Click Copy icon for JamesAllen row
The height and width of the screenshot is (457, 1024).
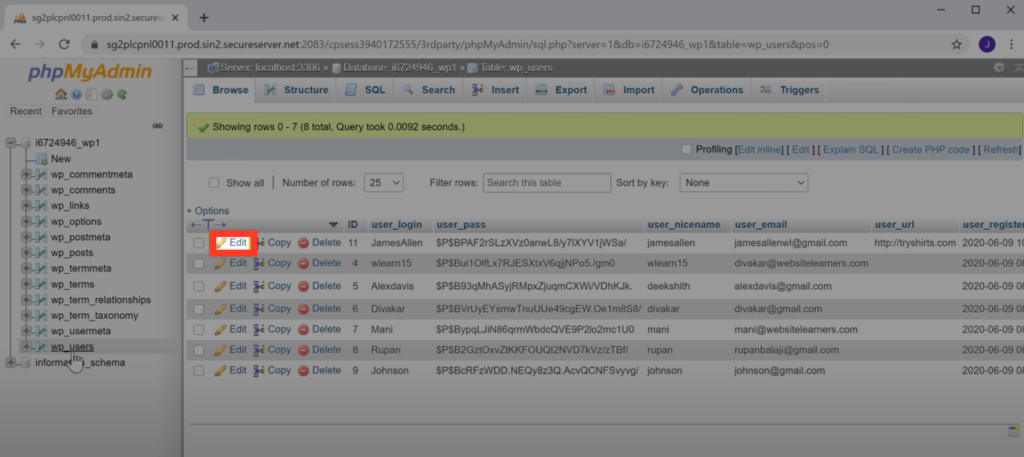pyautogui.click(x=259, y=243)
